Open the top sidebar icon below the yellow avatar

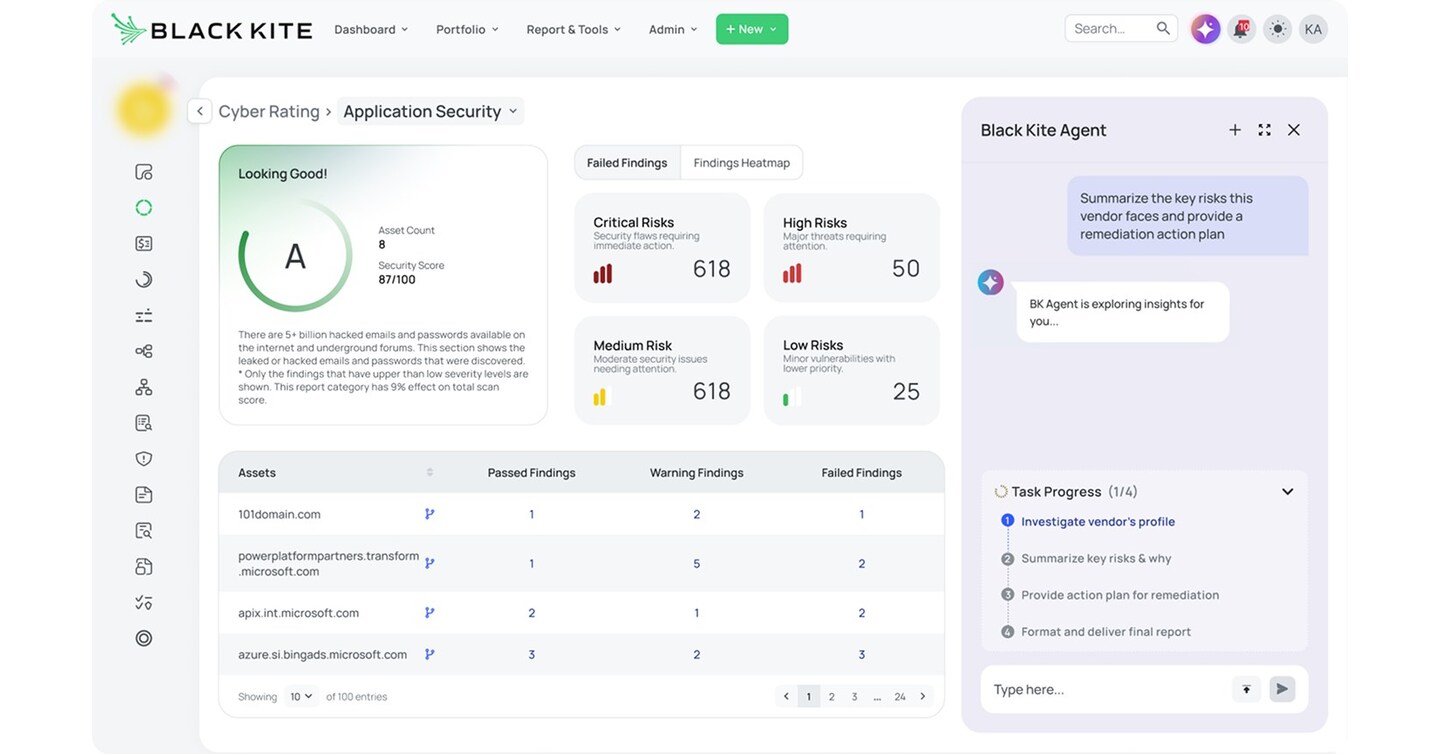point(144,172)
